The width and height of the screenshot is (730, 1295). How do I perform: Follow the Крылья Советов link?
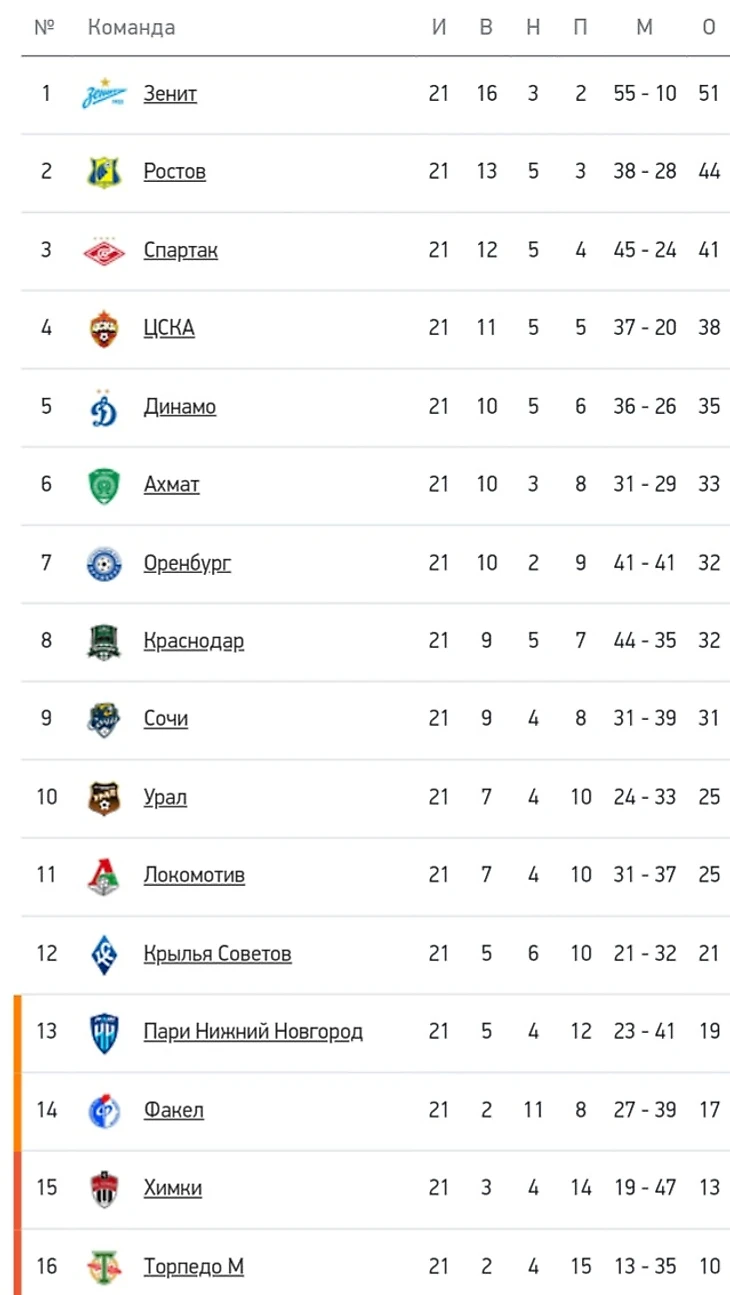click(217, 954)
